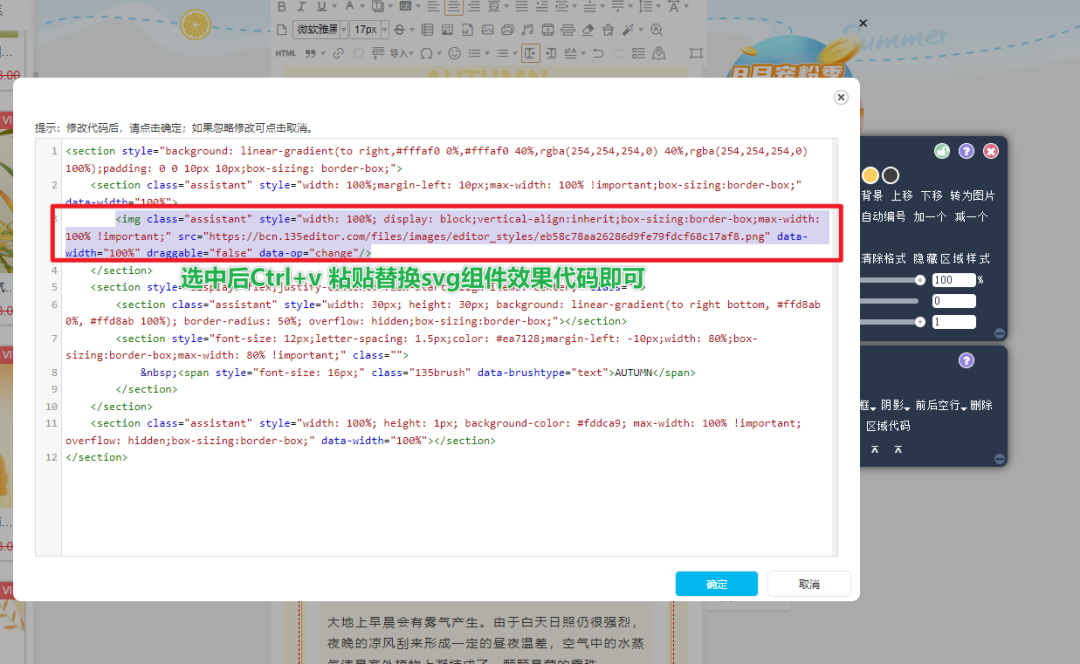This screenshot has height=664, width=1080.
Task: Insert a table via the table icon
Action: click(x=427, y=30)
